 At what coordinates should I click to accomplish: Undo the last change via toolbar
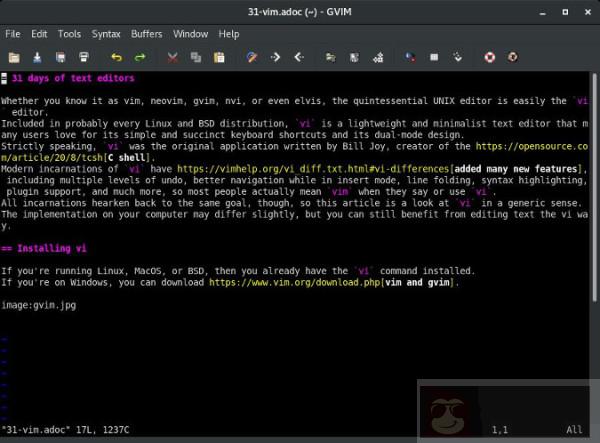pyautogui.click(x=116, y=57)
